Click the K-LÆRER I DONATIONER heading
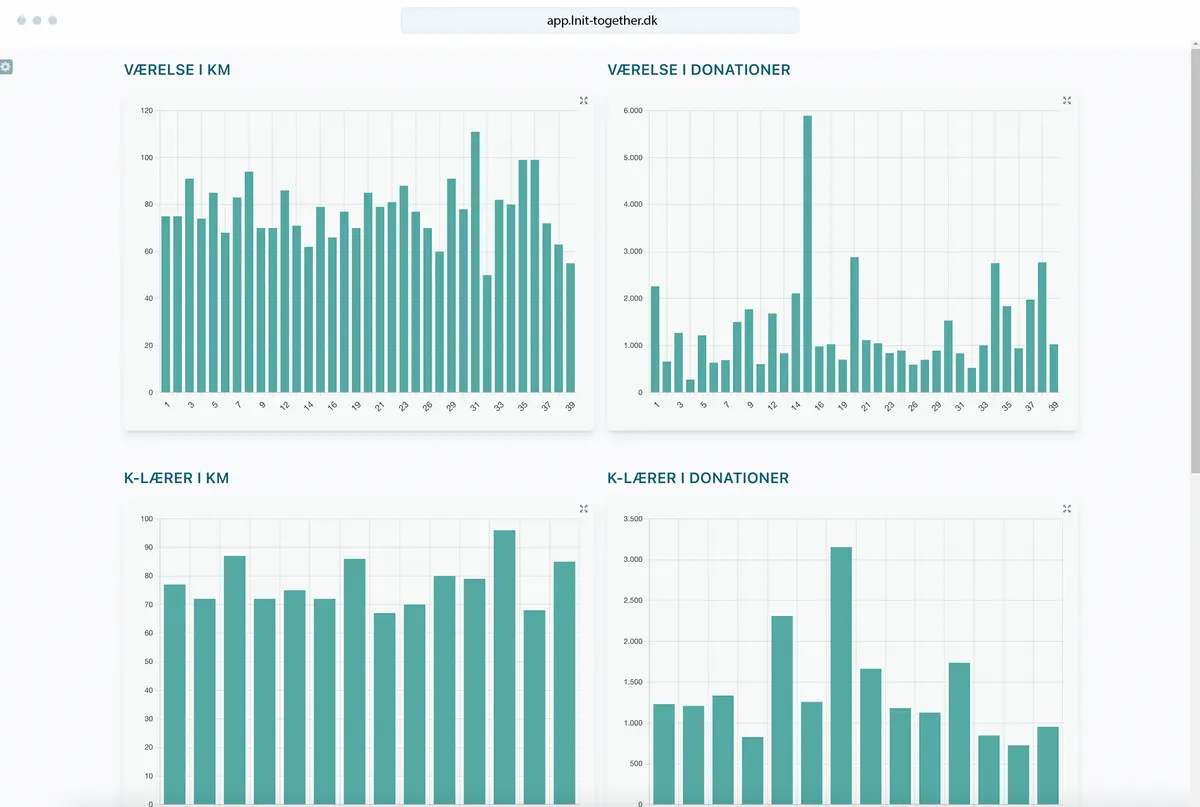This screenshot has width=1200, height=807. (698, 478)
